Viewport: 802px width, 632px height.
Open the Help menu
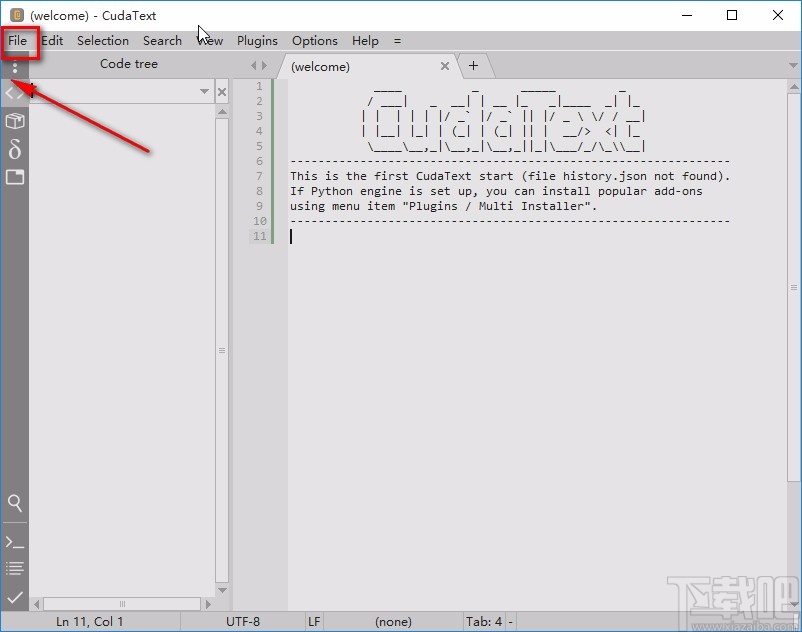[365, 40]
